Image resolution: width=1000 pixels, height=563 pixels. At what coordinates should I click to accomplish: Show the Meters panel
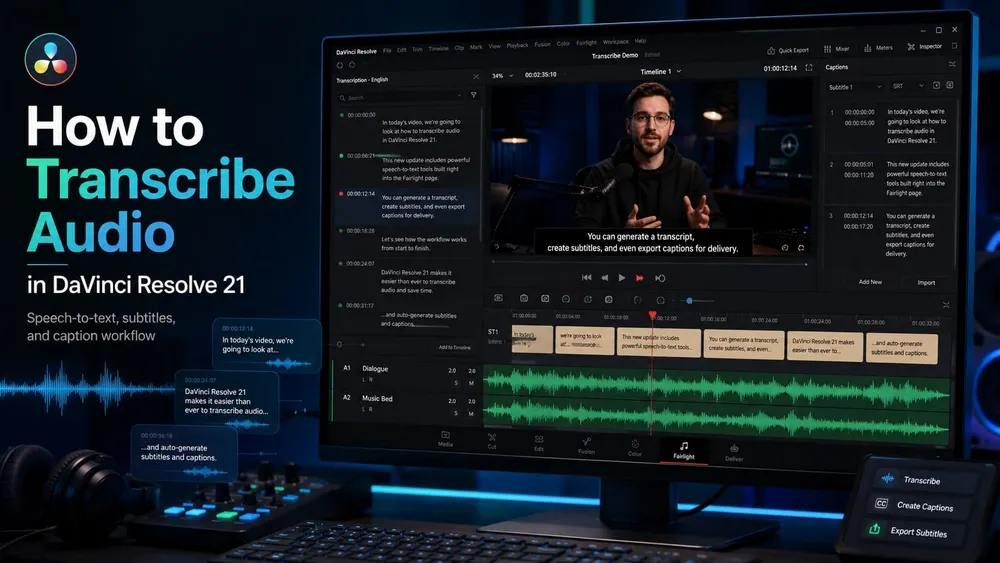878,48
